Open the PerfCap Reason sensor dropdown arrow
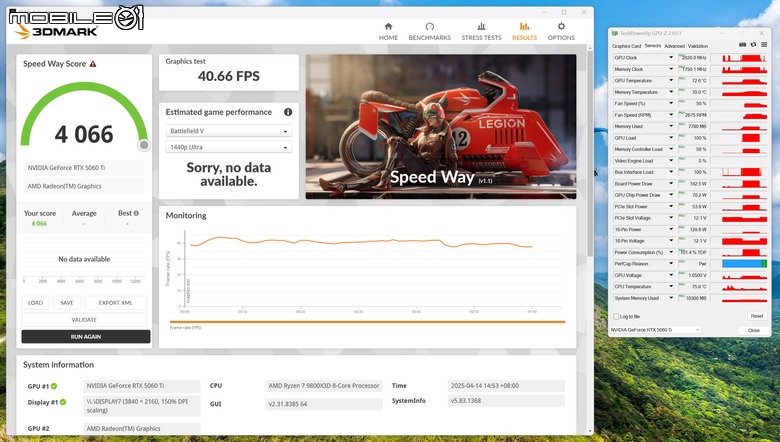This screenshot has width=780, height=442. 671,264
